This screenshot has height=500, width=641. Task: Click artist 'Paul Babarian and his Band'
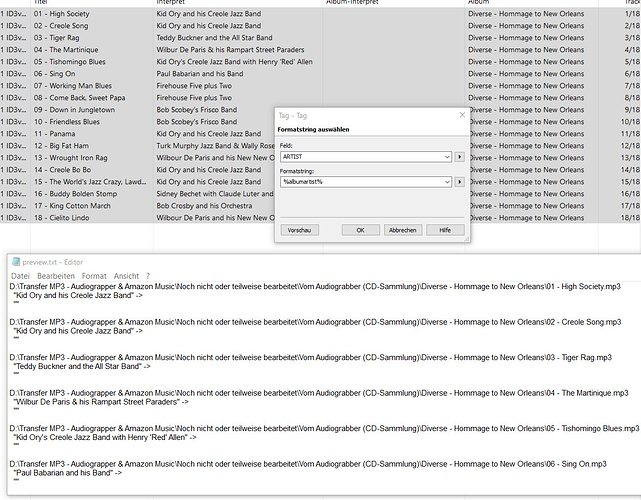click(x=199, y=74)
